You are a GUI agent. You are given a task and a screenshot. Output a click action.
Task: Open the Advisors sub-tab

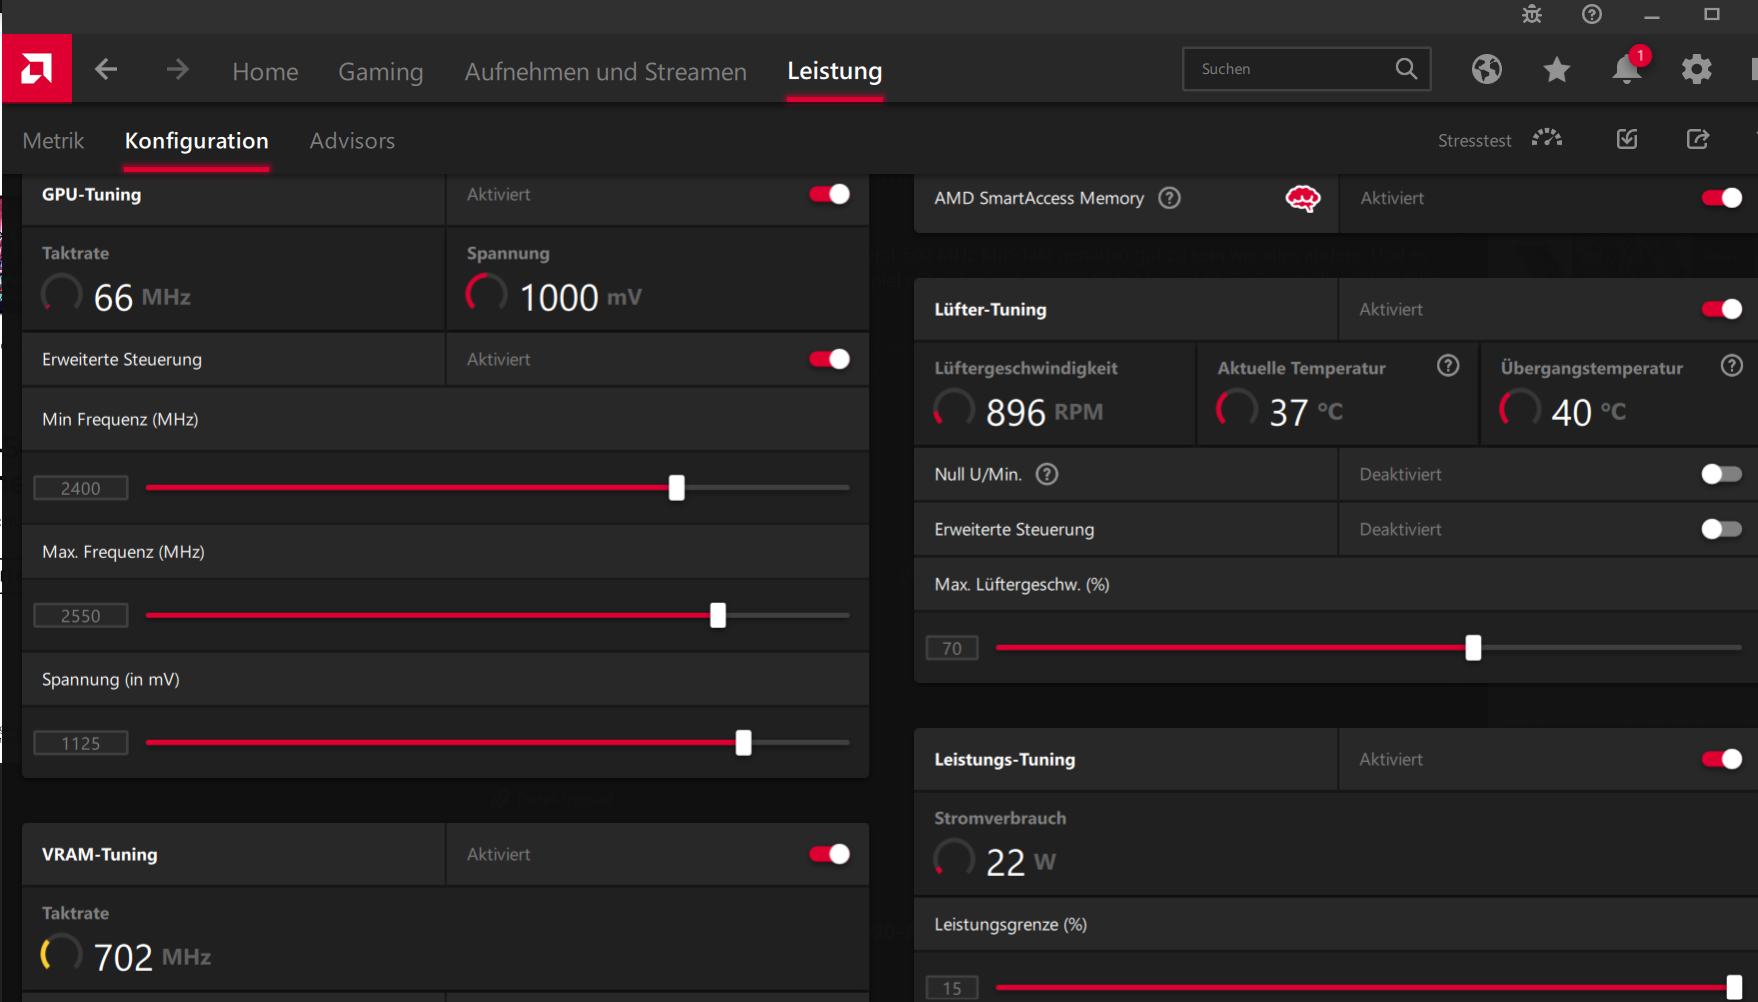pos(352,141)
